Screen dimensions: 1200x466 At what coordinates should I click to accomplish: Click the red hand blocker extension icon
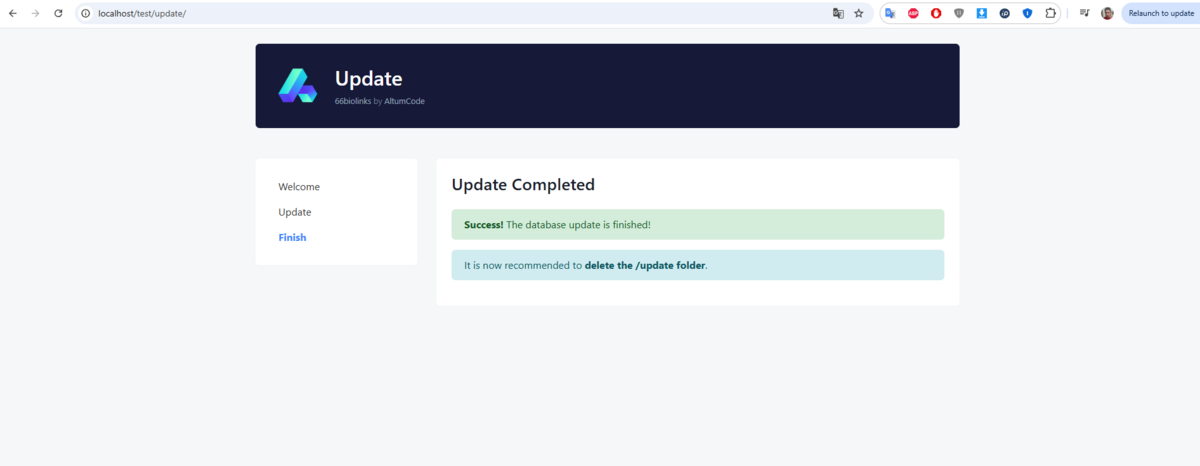(936, 13)
